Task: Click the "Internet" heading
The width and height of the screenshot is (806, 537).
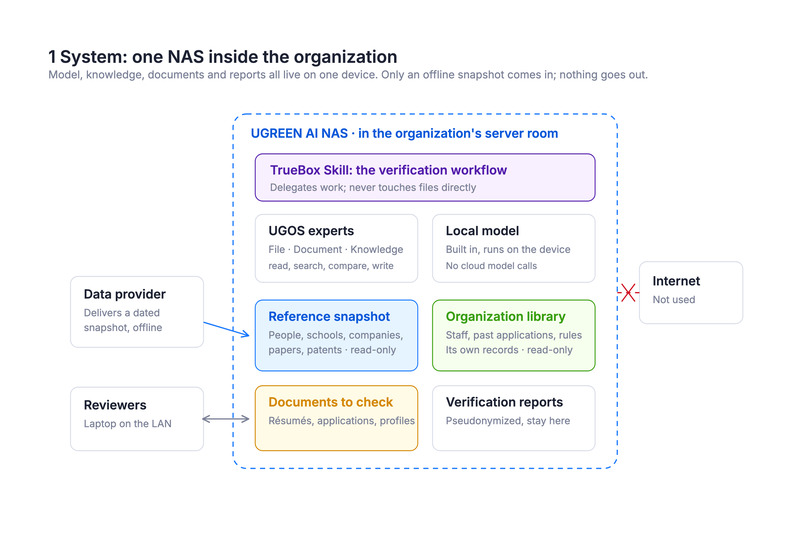Action: click(x=676, y=281)
